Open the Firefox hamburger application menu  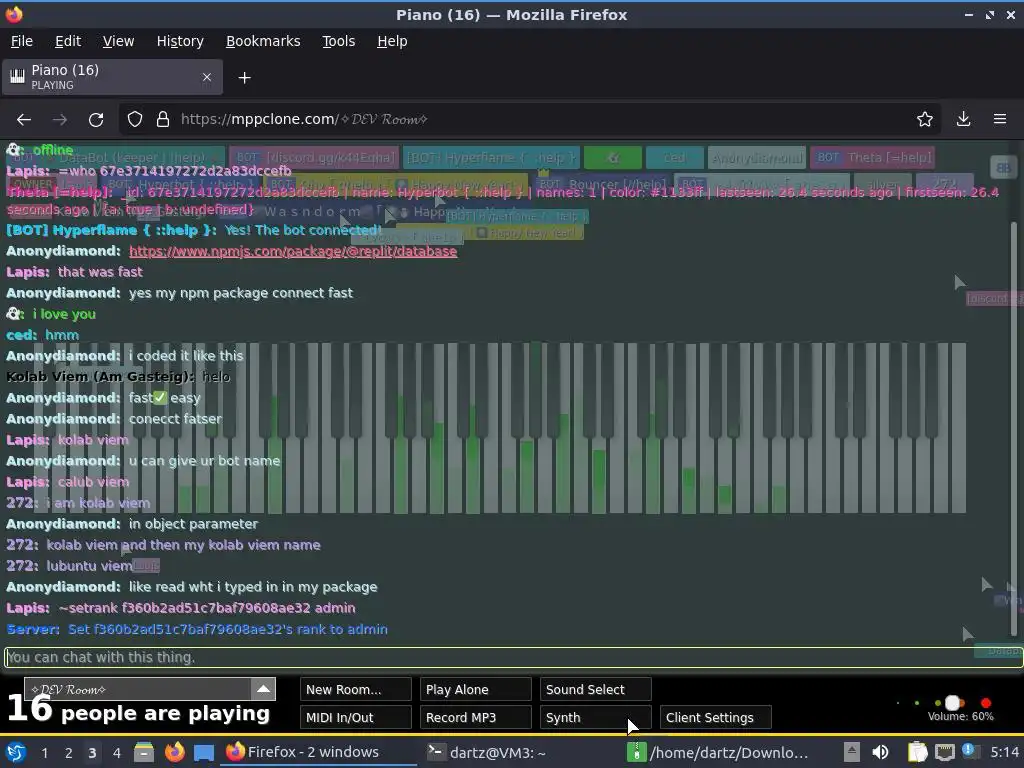[x=1000, y=120]
